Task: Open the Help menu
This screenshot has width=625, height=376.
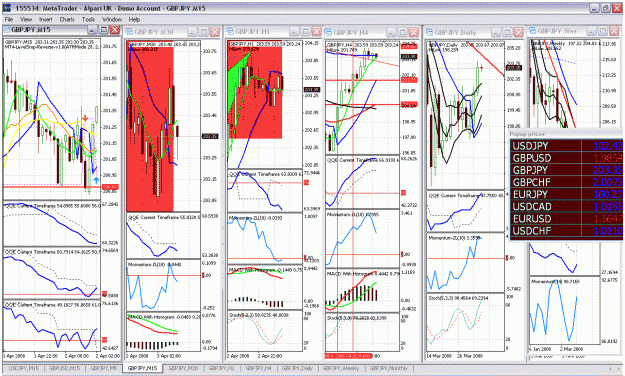Action: 134,19
